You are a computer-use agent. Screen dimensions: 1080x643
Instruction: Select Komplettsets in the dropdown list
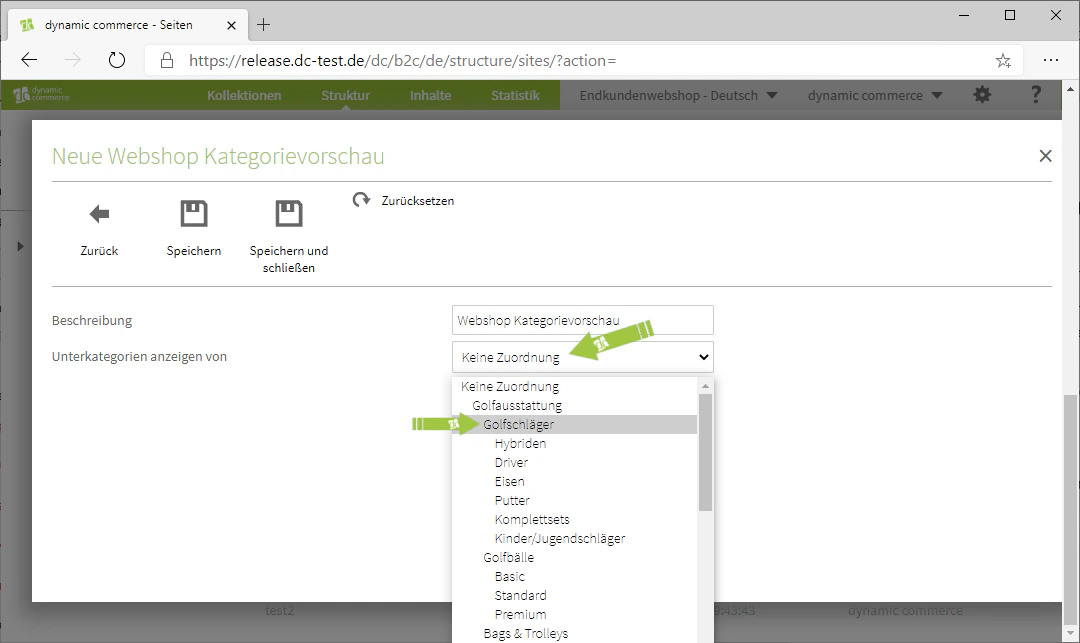point(575,519)
